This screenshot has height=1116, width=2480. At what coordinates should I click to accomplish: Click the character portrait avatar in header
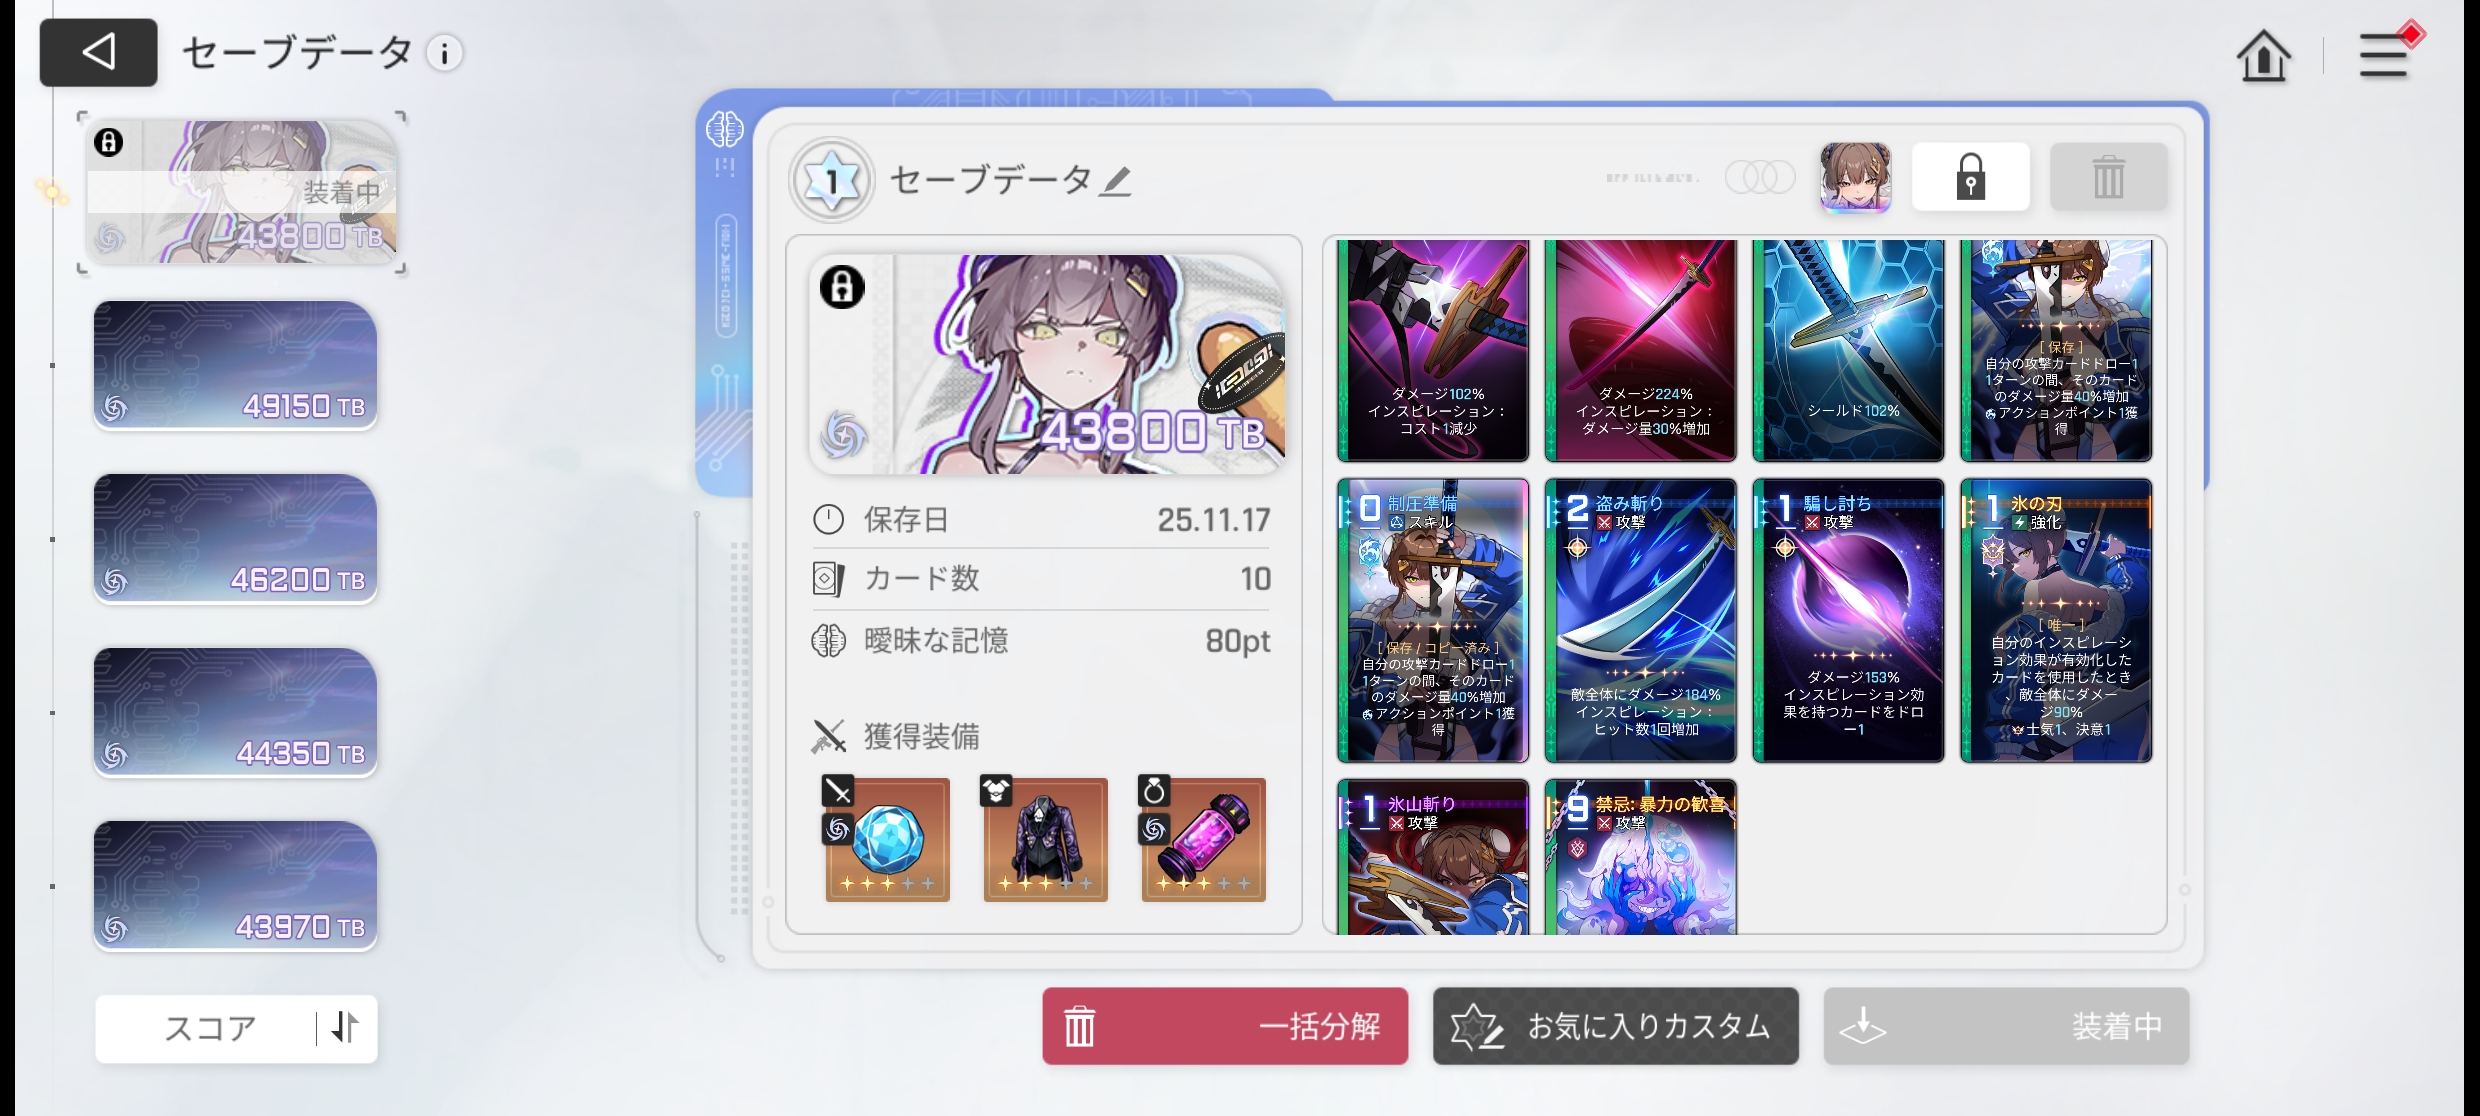click(1855, 177)
